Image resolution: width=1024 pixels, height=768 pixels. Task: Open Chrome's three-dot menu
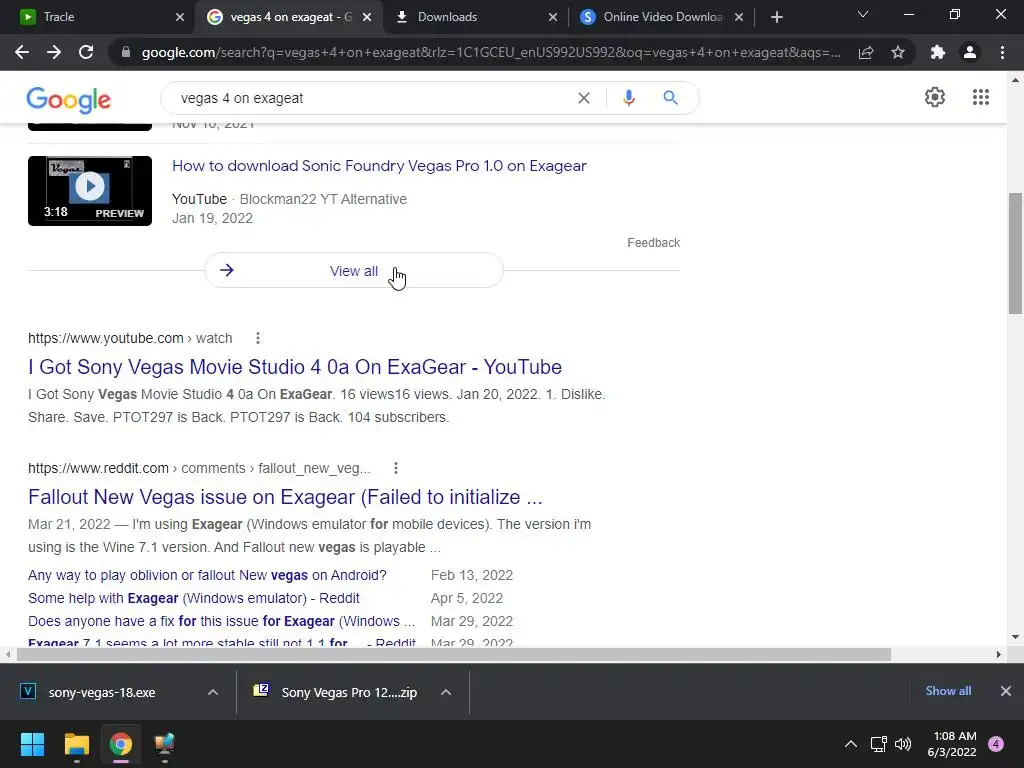1002,52
